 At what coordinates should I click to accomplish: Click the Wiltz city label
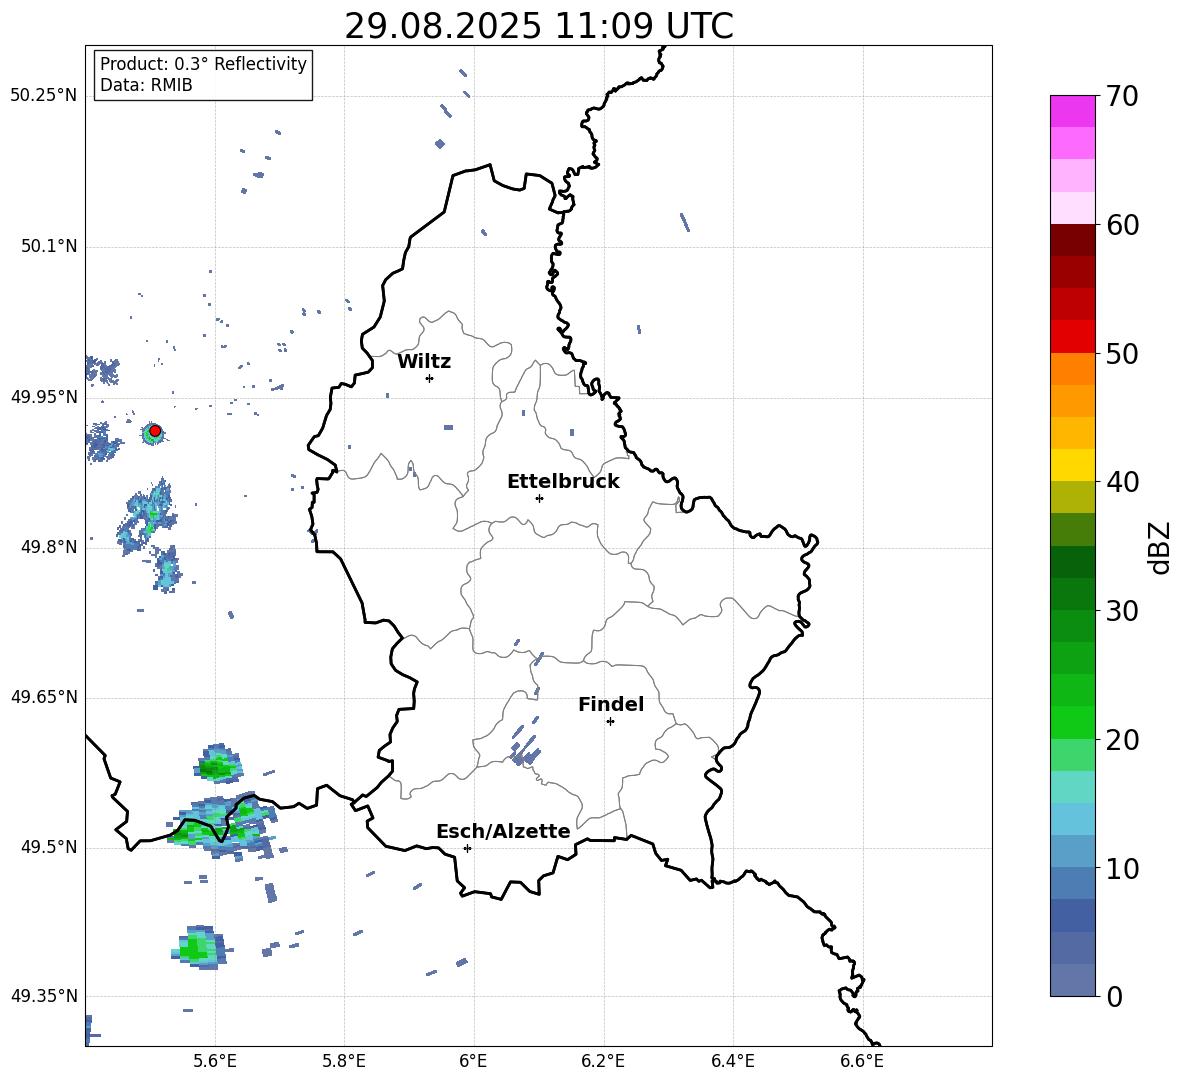pos(424,362)
